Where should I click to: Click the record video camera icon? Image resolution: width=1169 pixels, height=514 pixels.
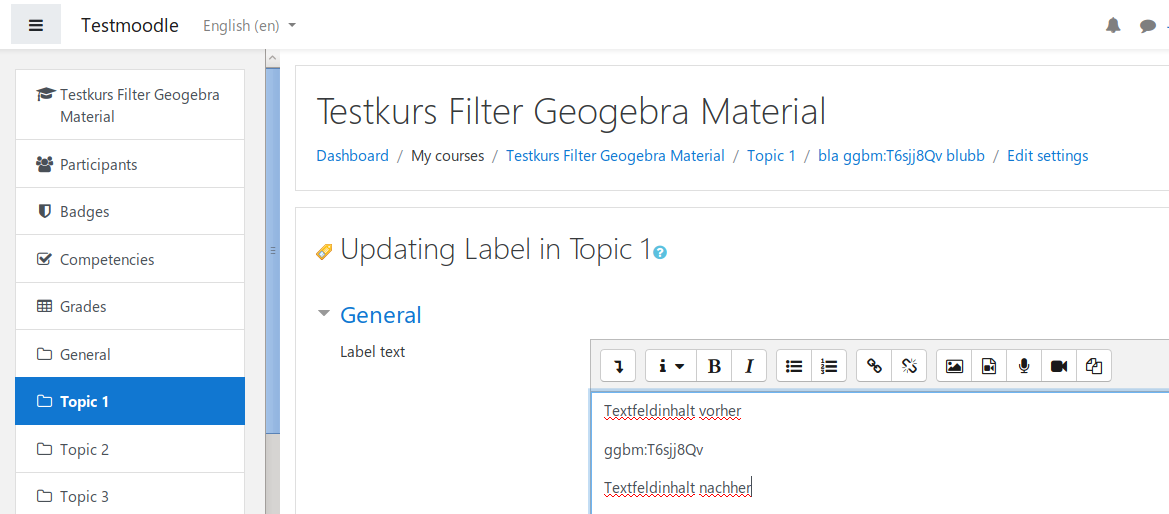1059,366
